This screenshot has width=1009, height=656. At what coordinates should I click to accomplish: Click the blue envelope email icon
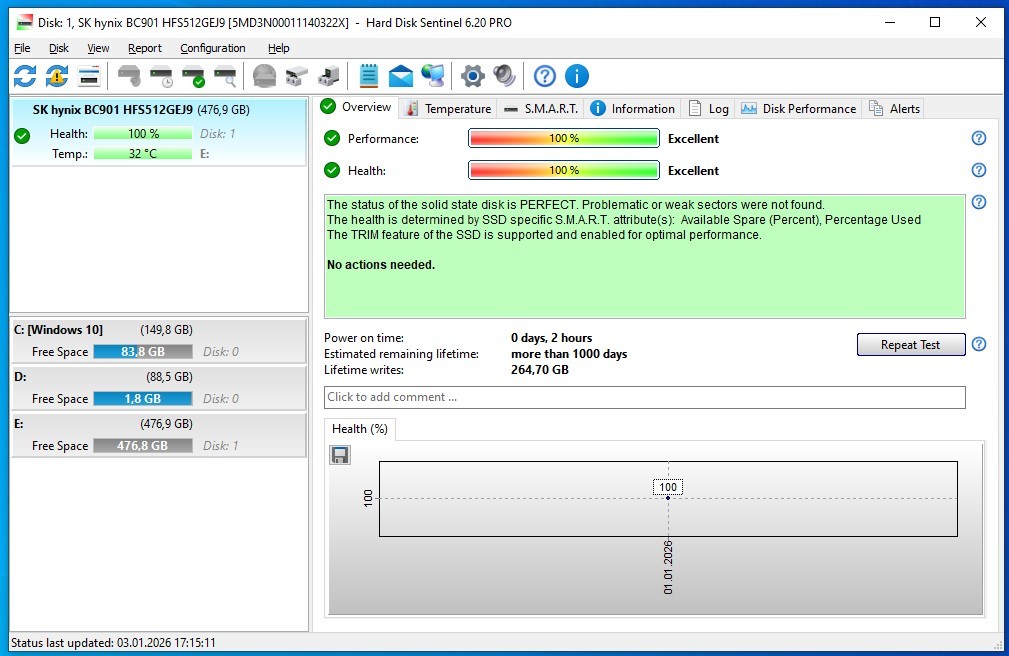pos(400,76)
